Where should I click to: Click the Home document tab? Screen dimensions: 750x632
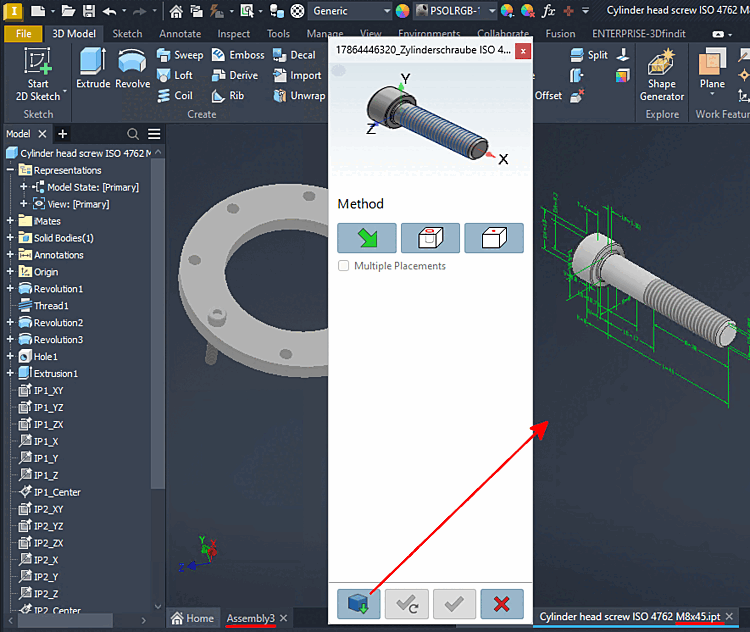[x=193, y=618]
